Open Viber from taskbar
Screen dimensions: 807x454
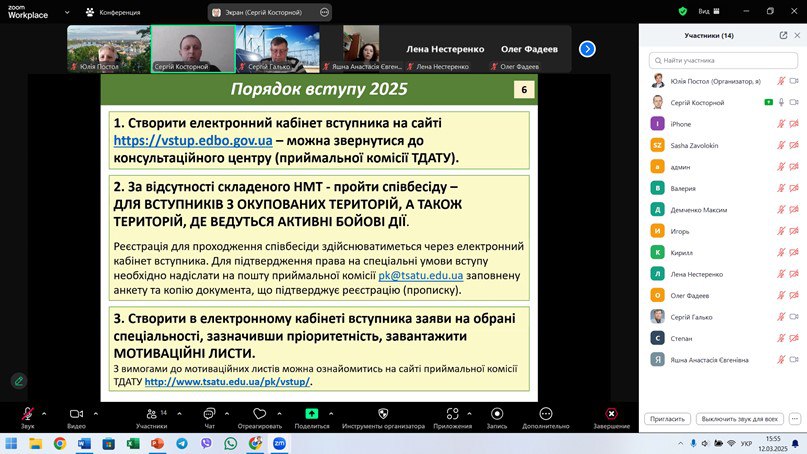206,443
